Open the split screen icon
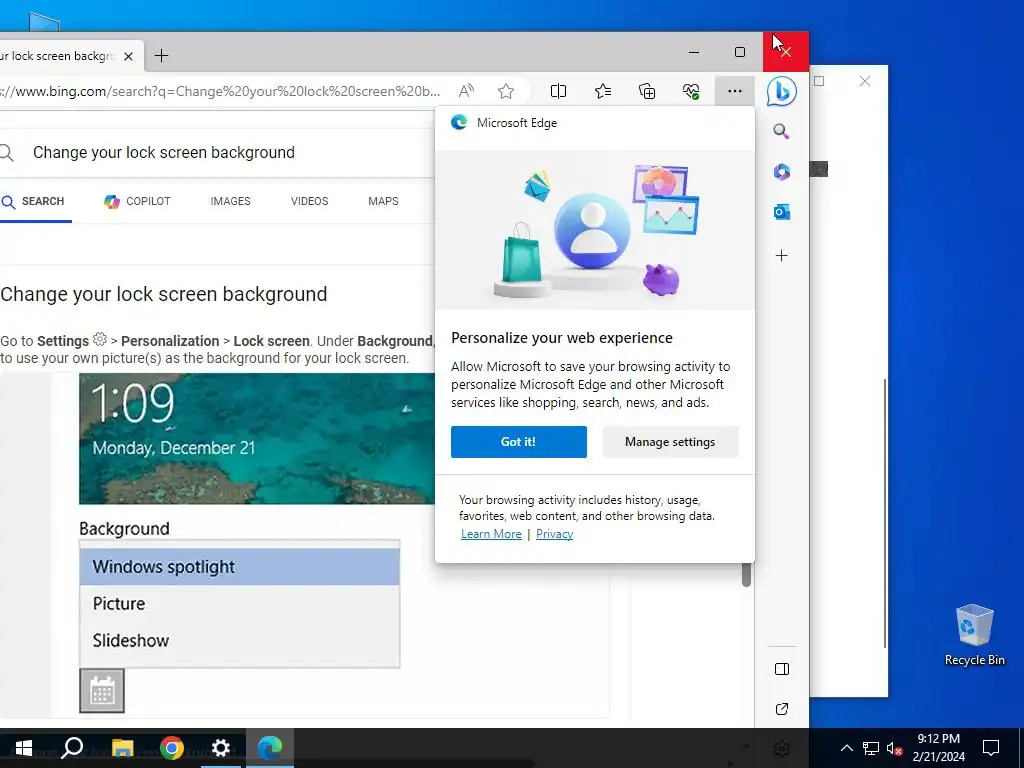 point(558,91)
